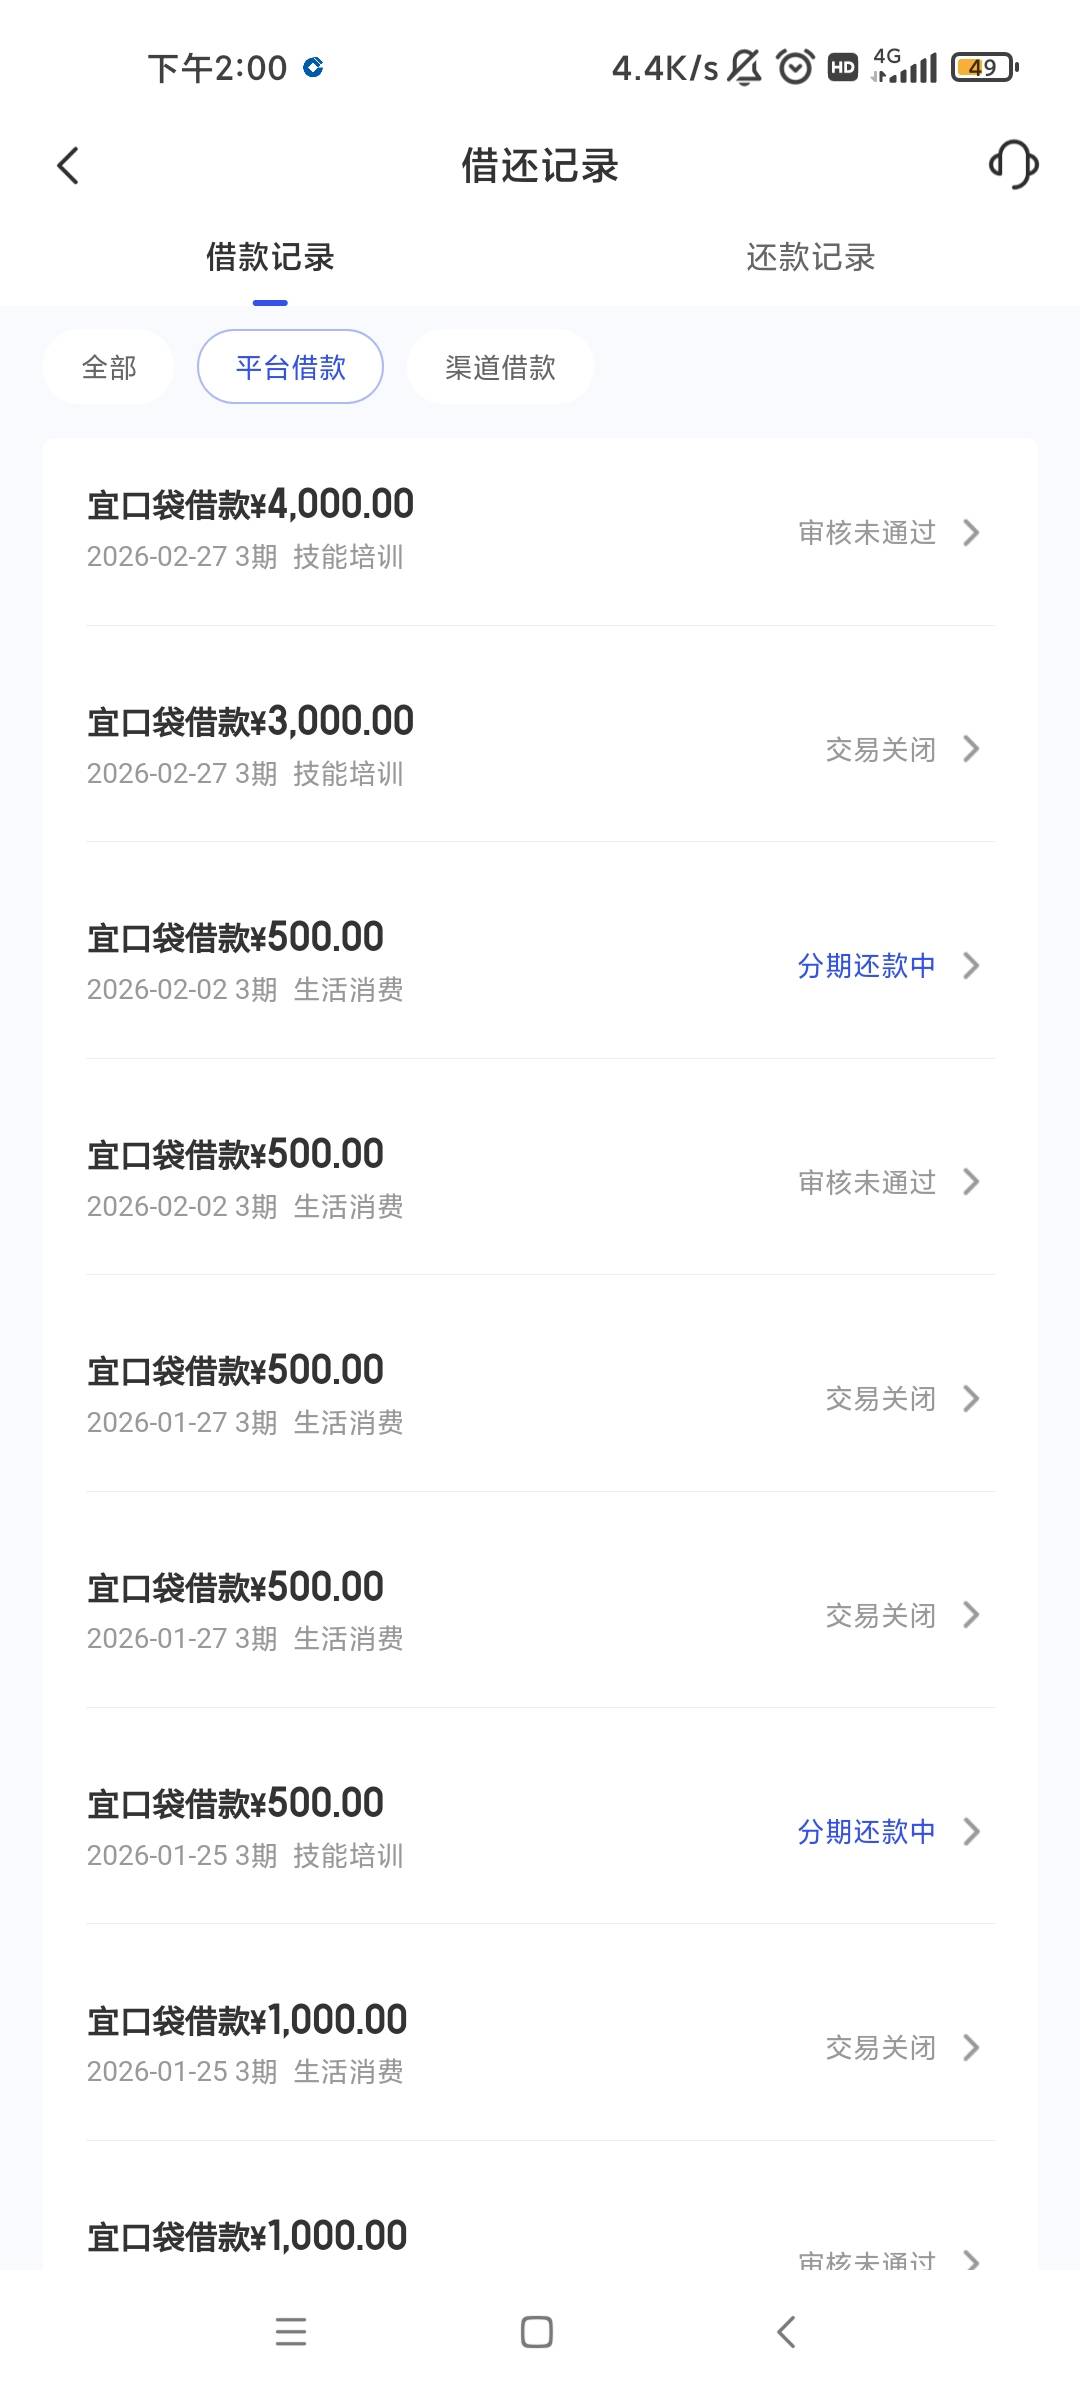Select the 全部 filter chip
The height and width of the screenshot is (2400, 1080).
(109, 367)
